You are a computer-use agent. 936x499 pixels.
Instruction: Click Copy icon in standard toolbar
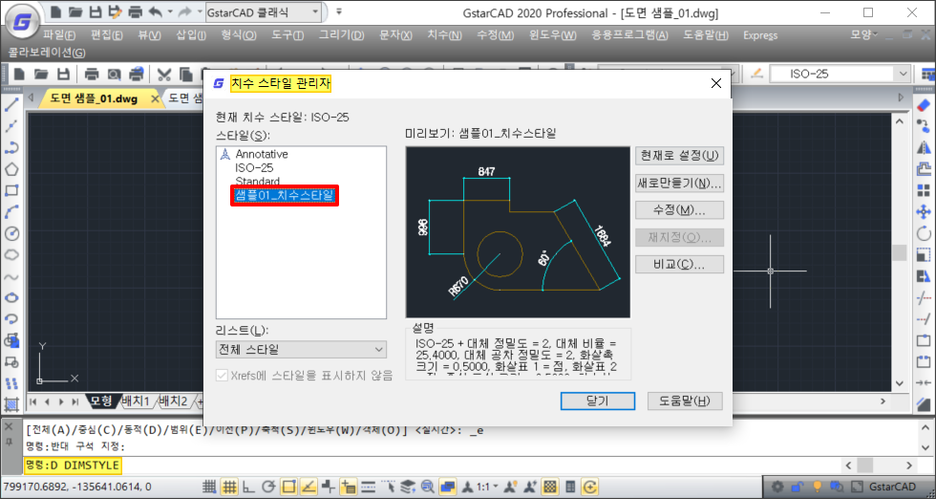186,75
